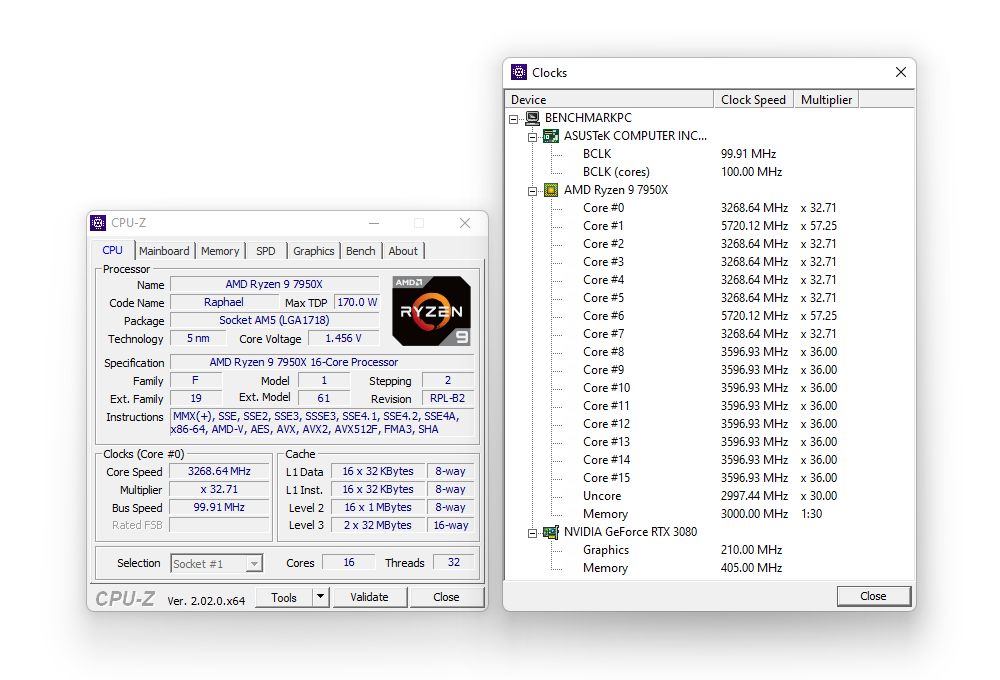
Task: Click the NVIDIA GeForce graphics card icon
Action: coord(550,532)
